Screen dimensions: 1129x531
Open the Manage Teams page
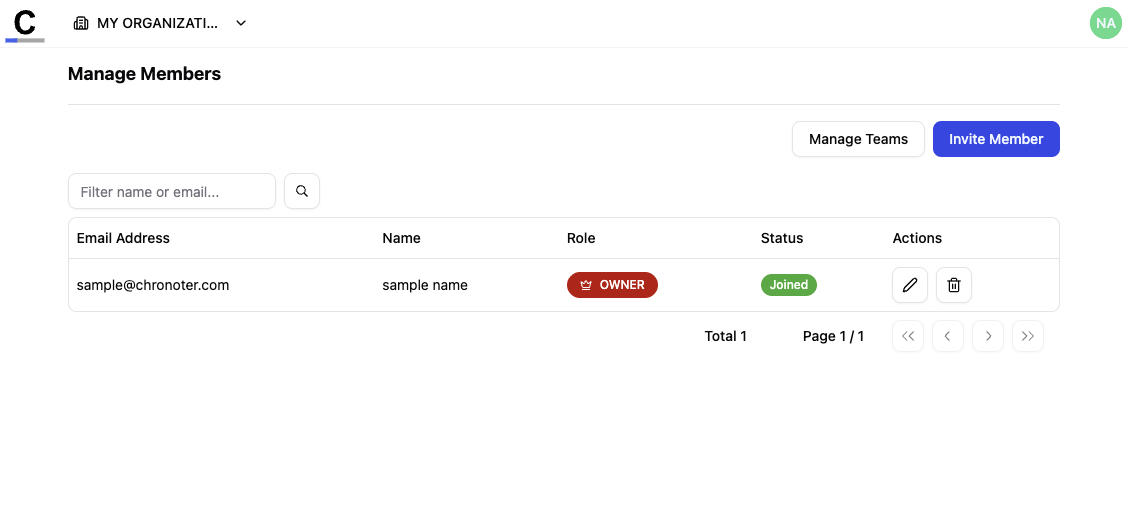tap(858, 139)
